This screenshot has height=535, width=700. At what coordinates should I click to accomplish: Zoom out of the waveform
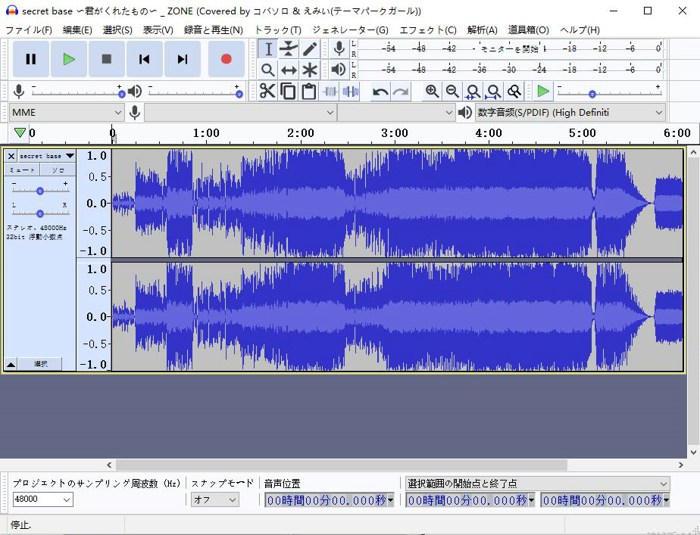coord(452,91)
